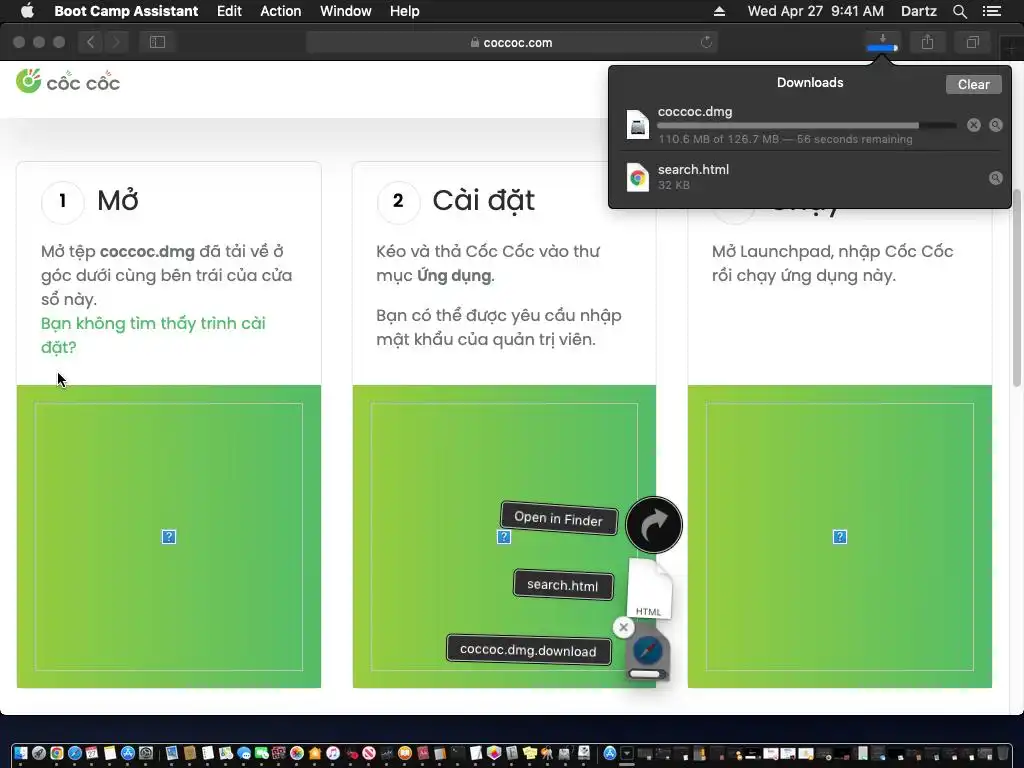Click the 'coccoc.dmg' file name in Downloads

[695, 112]
